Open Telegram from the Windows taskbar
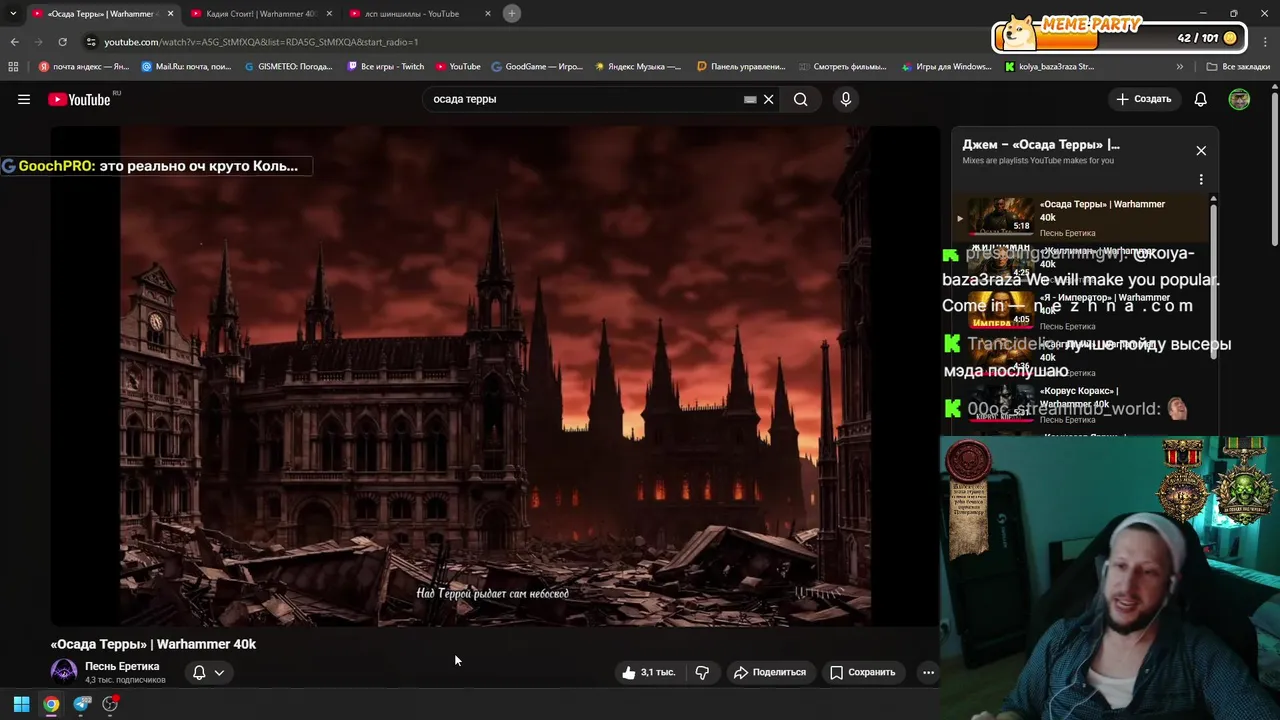 tap(82, 704)
